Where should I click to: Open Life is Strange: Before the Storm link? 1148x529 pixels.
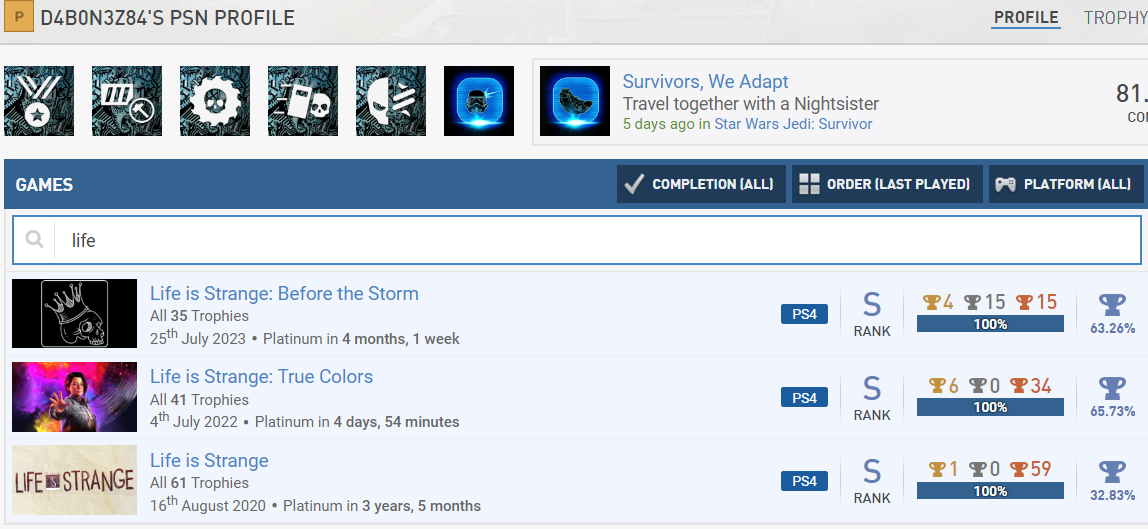(x=284, y=294)
